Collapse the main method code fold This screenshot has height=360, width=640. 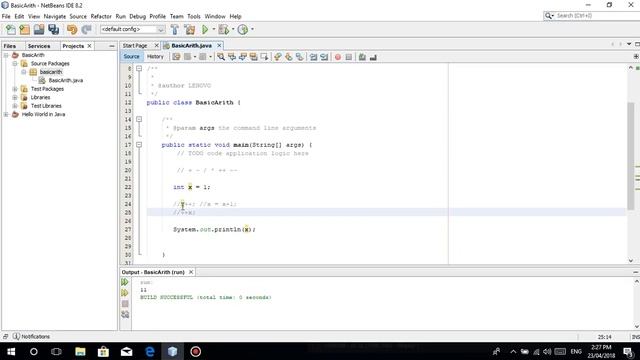tap(139, 144)
